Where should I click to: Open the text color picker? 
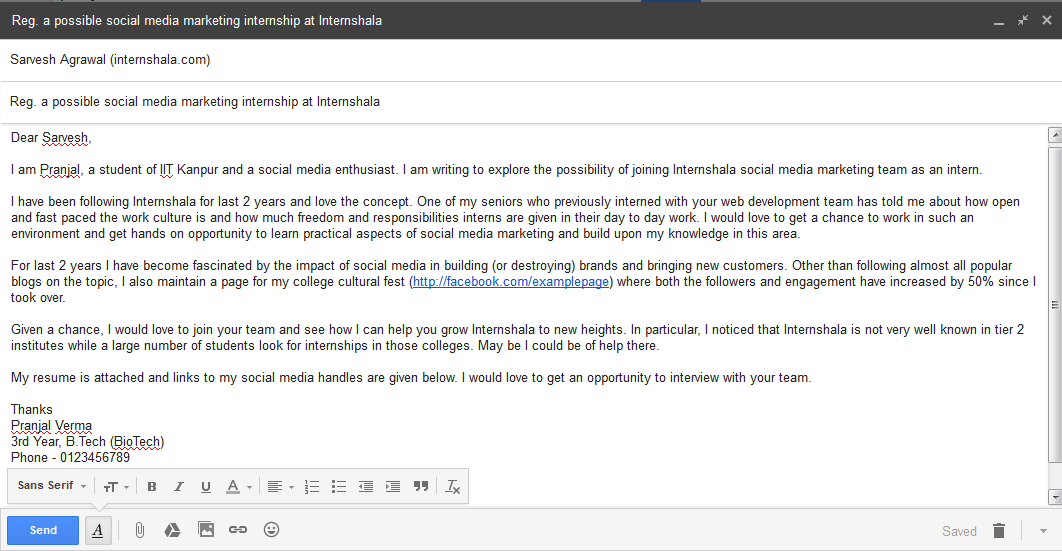pyautogui.click(x=239, y=486)
